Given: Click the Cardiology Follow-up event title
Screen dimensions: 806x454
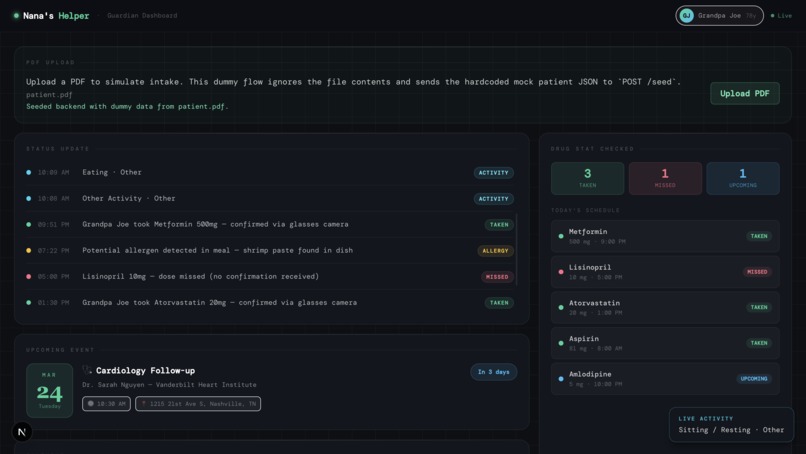Looking at the screenshot, I should 145,370.
